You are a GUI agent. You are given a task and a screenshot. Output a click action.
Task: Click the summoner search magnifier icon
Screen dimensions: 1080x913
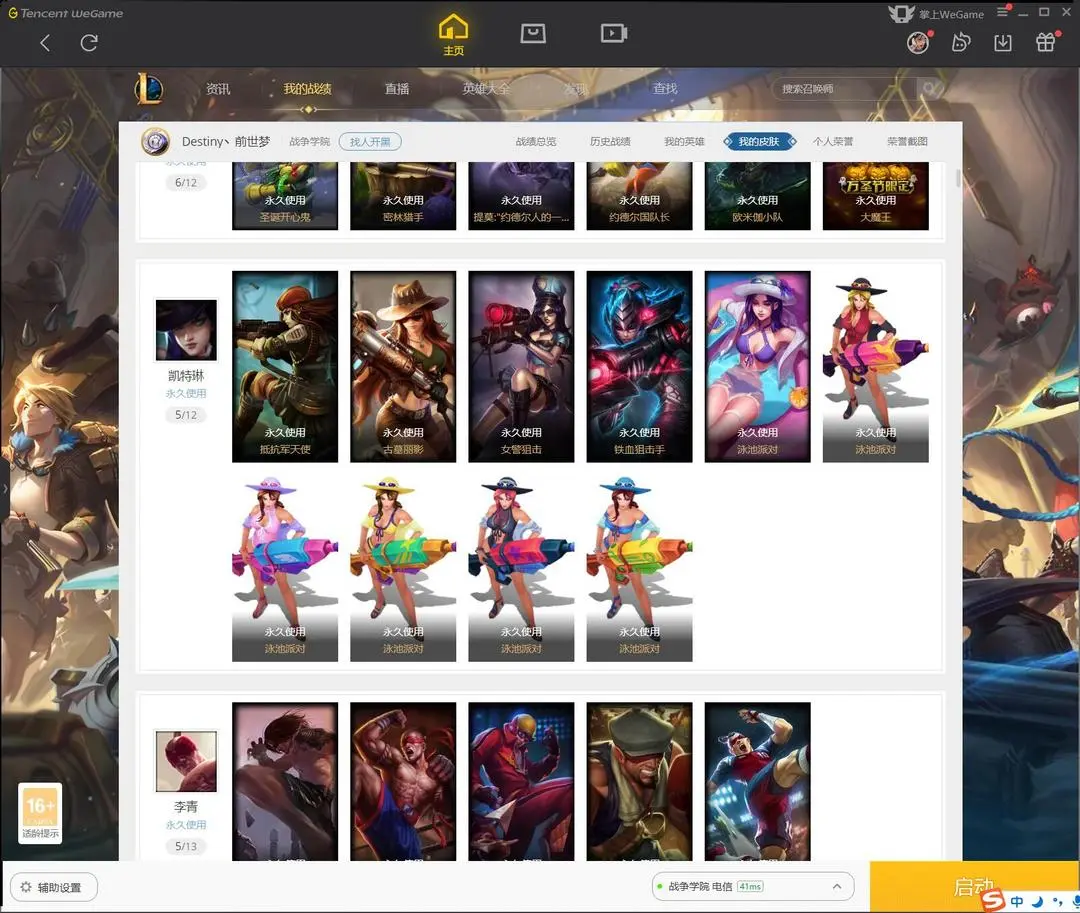pos(928,89)
